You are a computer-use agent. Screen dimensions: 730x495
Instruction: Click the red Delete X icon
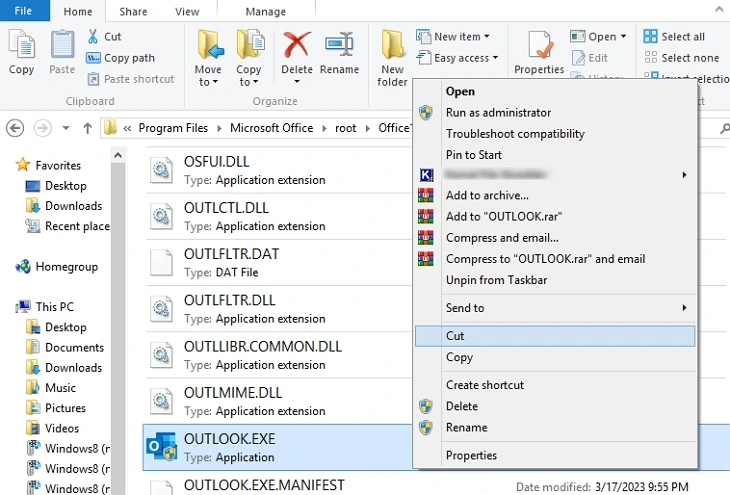click(x=297, y=45)
